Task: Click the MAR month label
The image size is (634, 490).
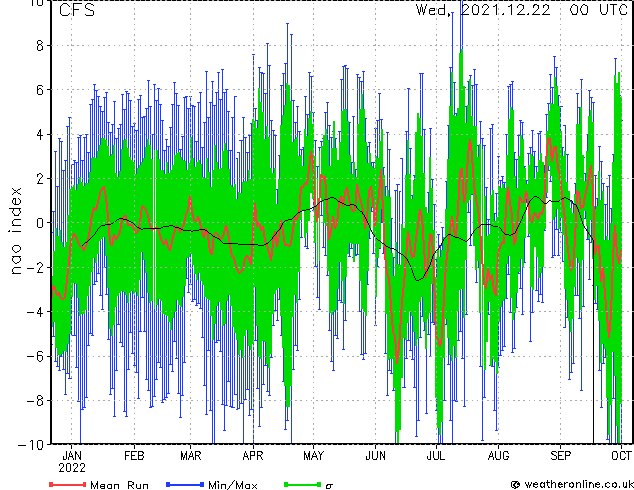Action: pyautogui.click(x=190, y=456)
